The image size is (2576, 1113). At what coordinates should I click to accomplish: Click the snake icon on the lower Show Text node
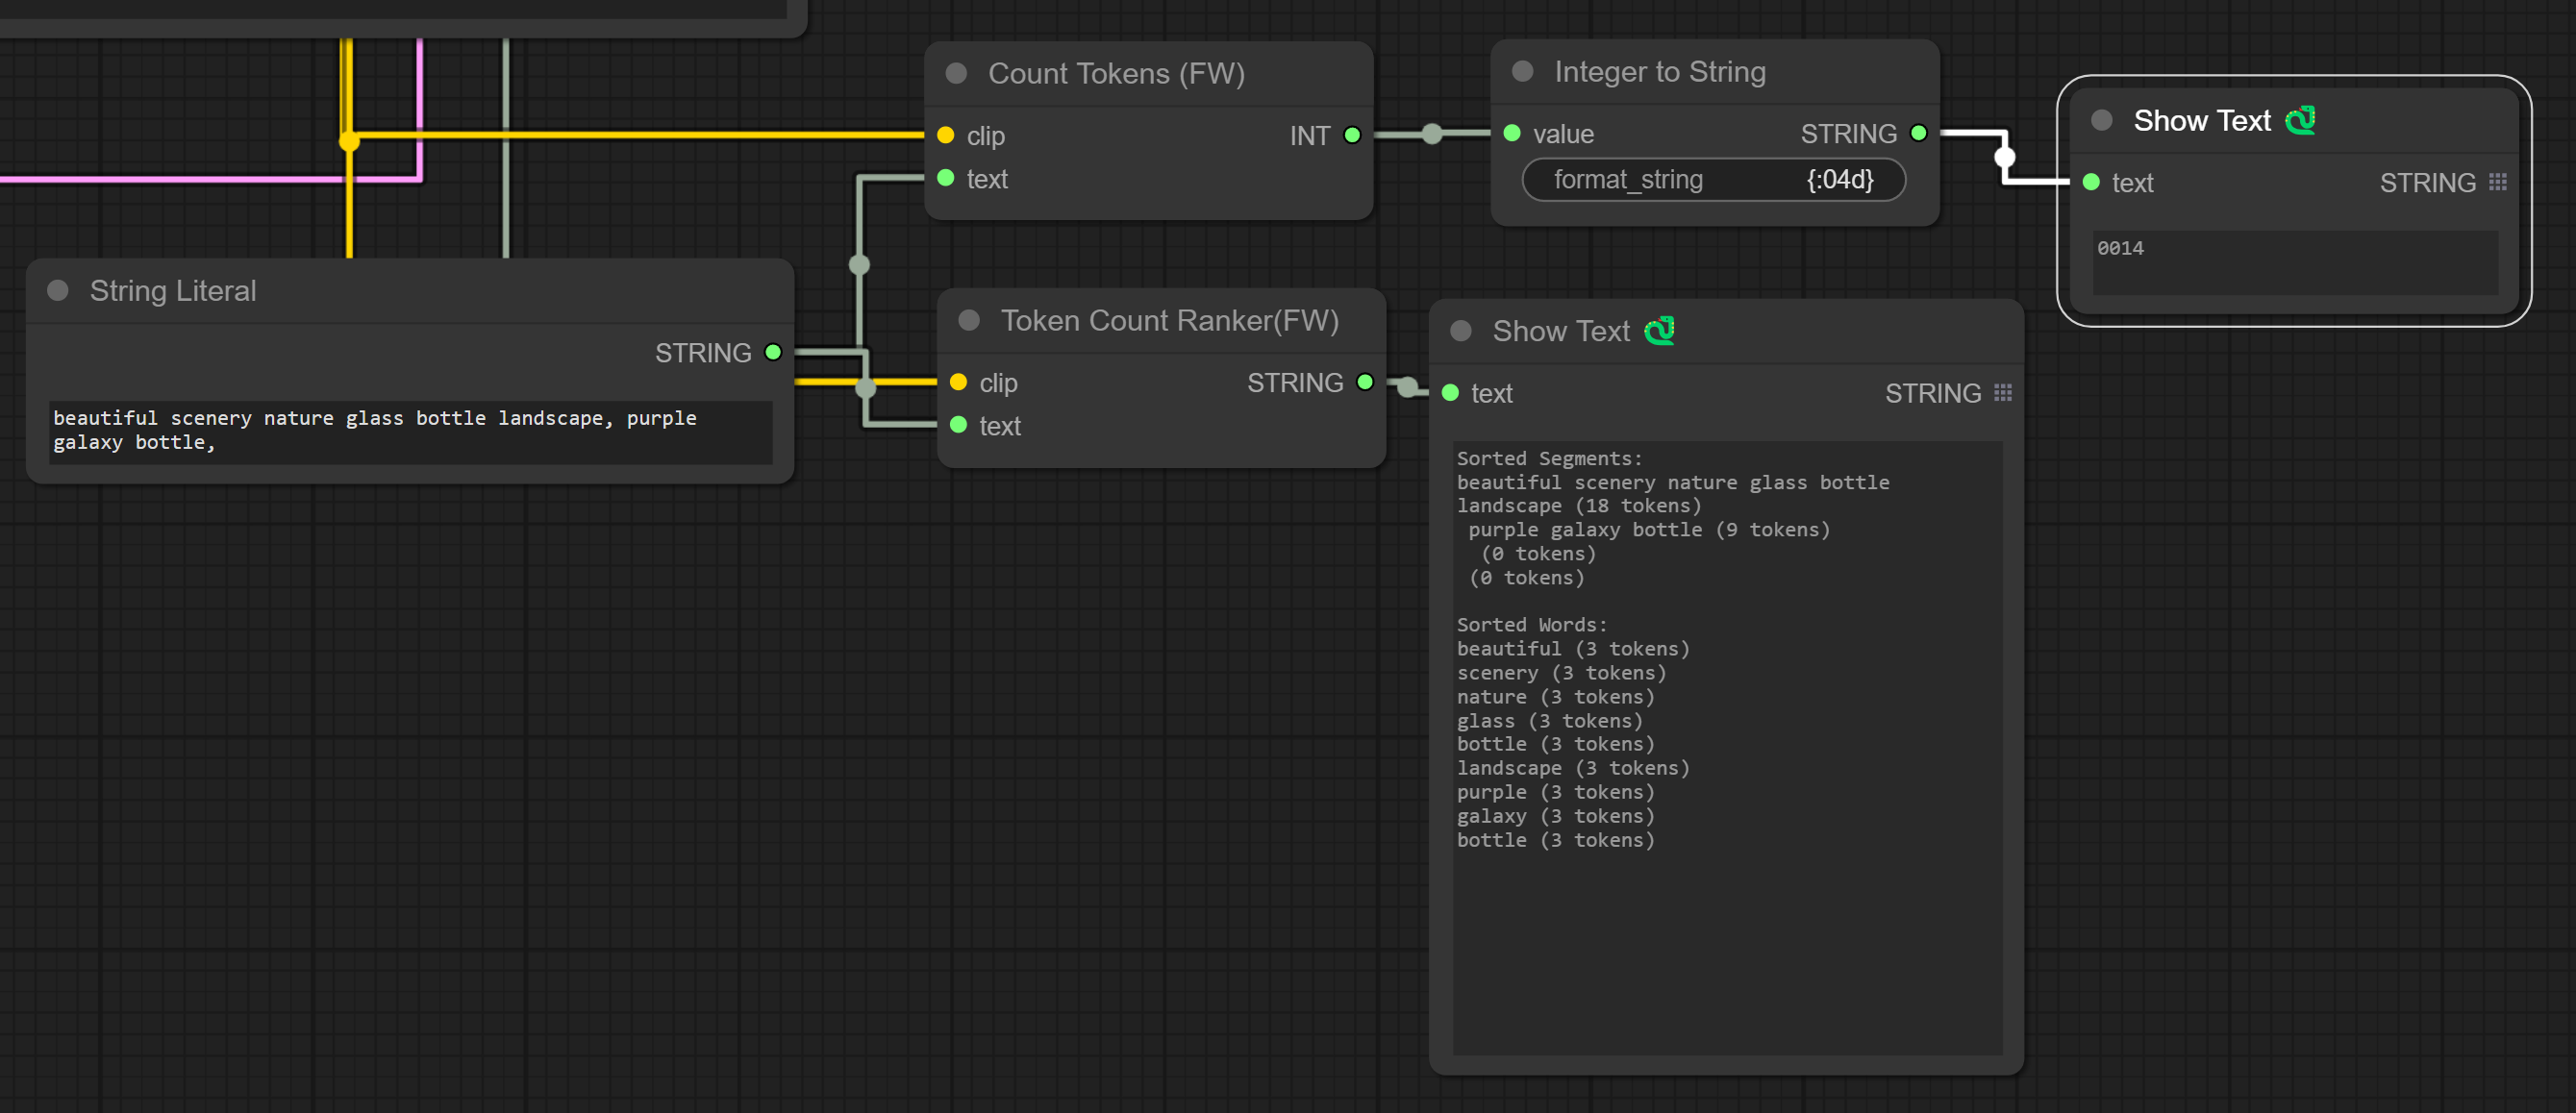tap(1659, 331)
